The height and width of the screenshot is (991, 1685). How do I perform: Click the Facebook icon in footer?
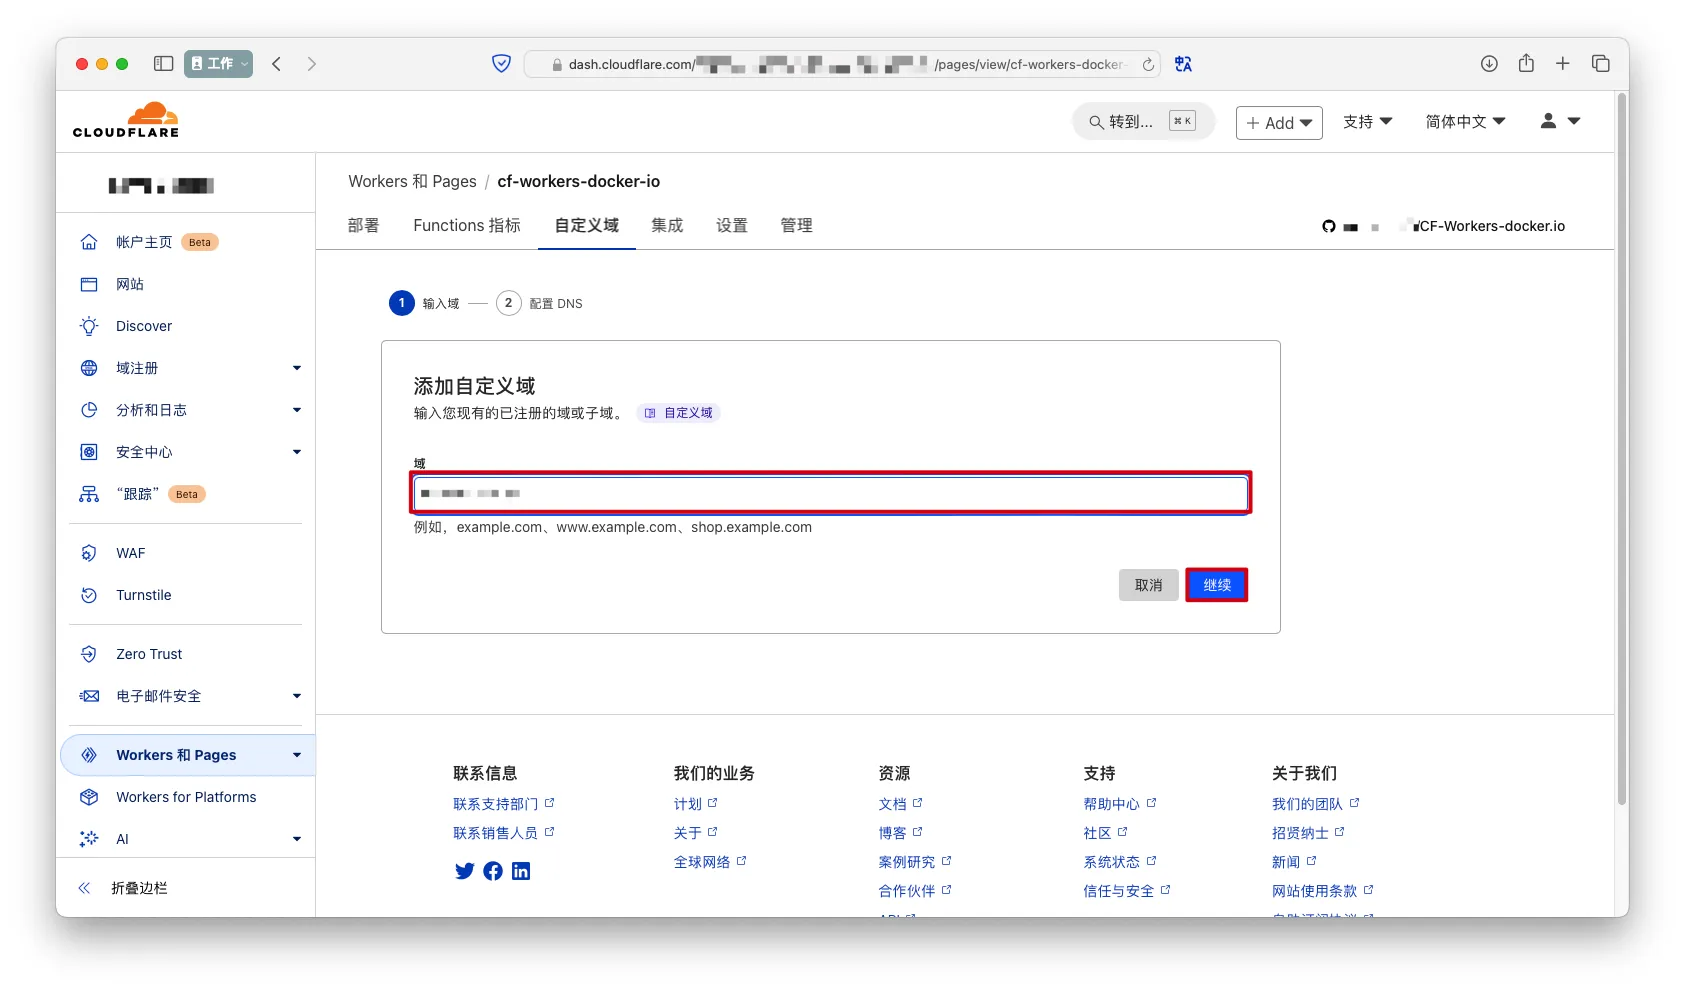pos(493,871)
